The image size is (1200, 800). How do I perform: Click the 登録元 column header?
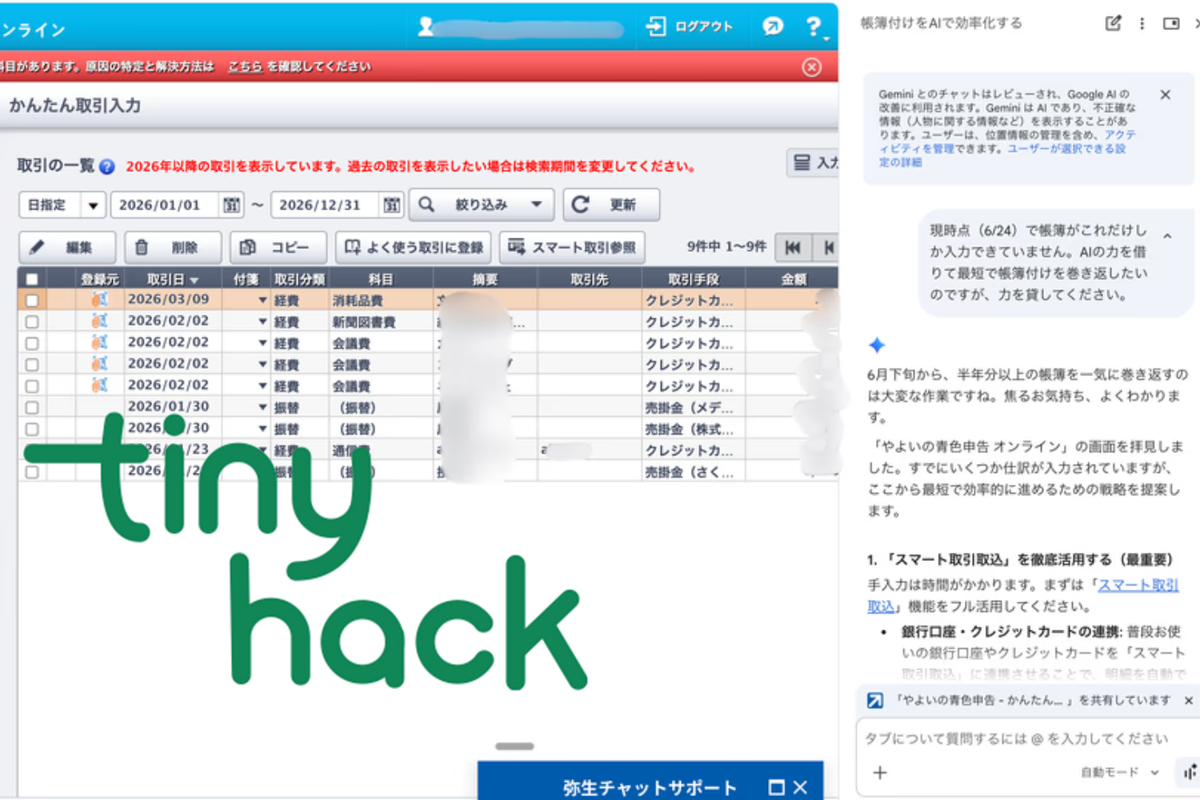(99, 279)
